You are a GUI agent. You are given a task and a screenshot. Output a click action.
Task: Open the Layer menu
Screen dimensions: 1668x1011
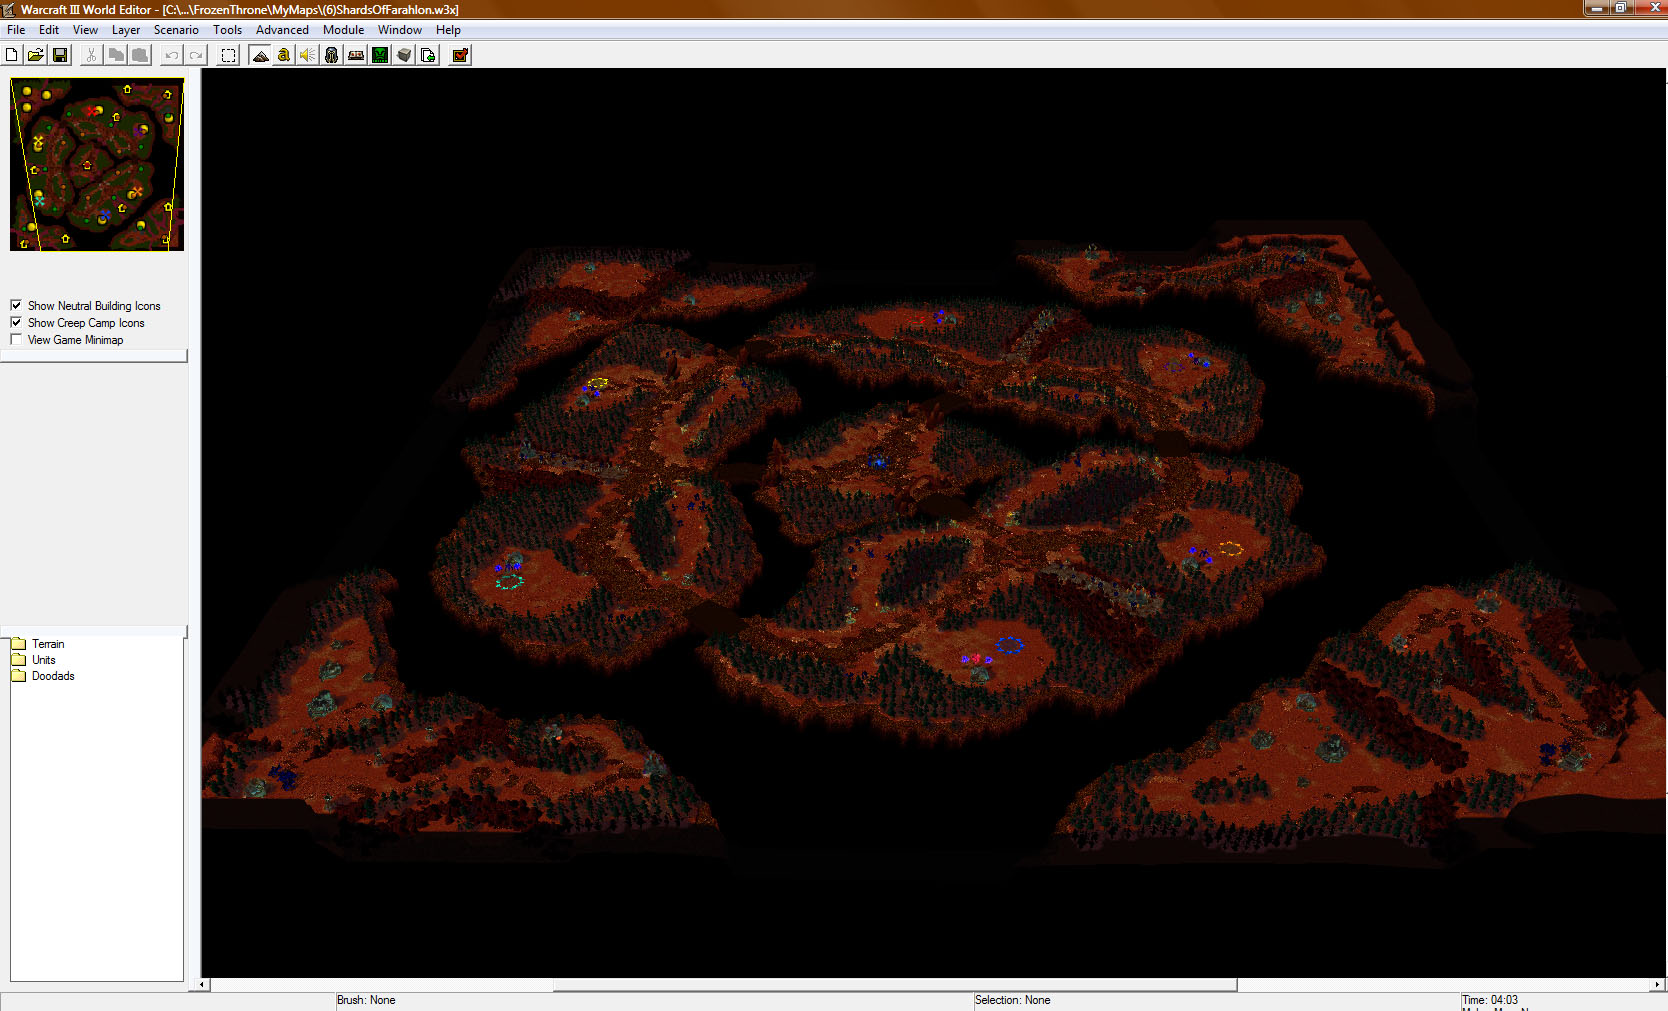[x=126, y=30]
